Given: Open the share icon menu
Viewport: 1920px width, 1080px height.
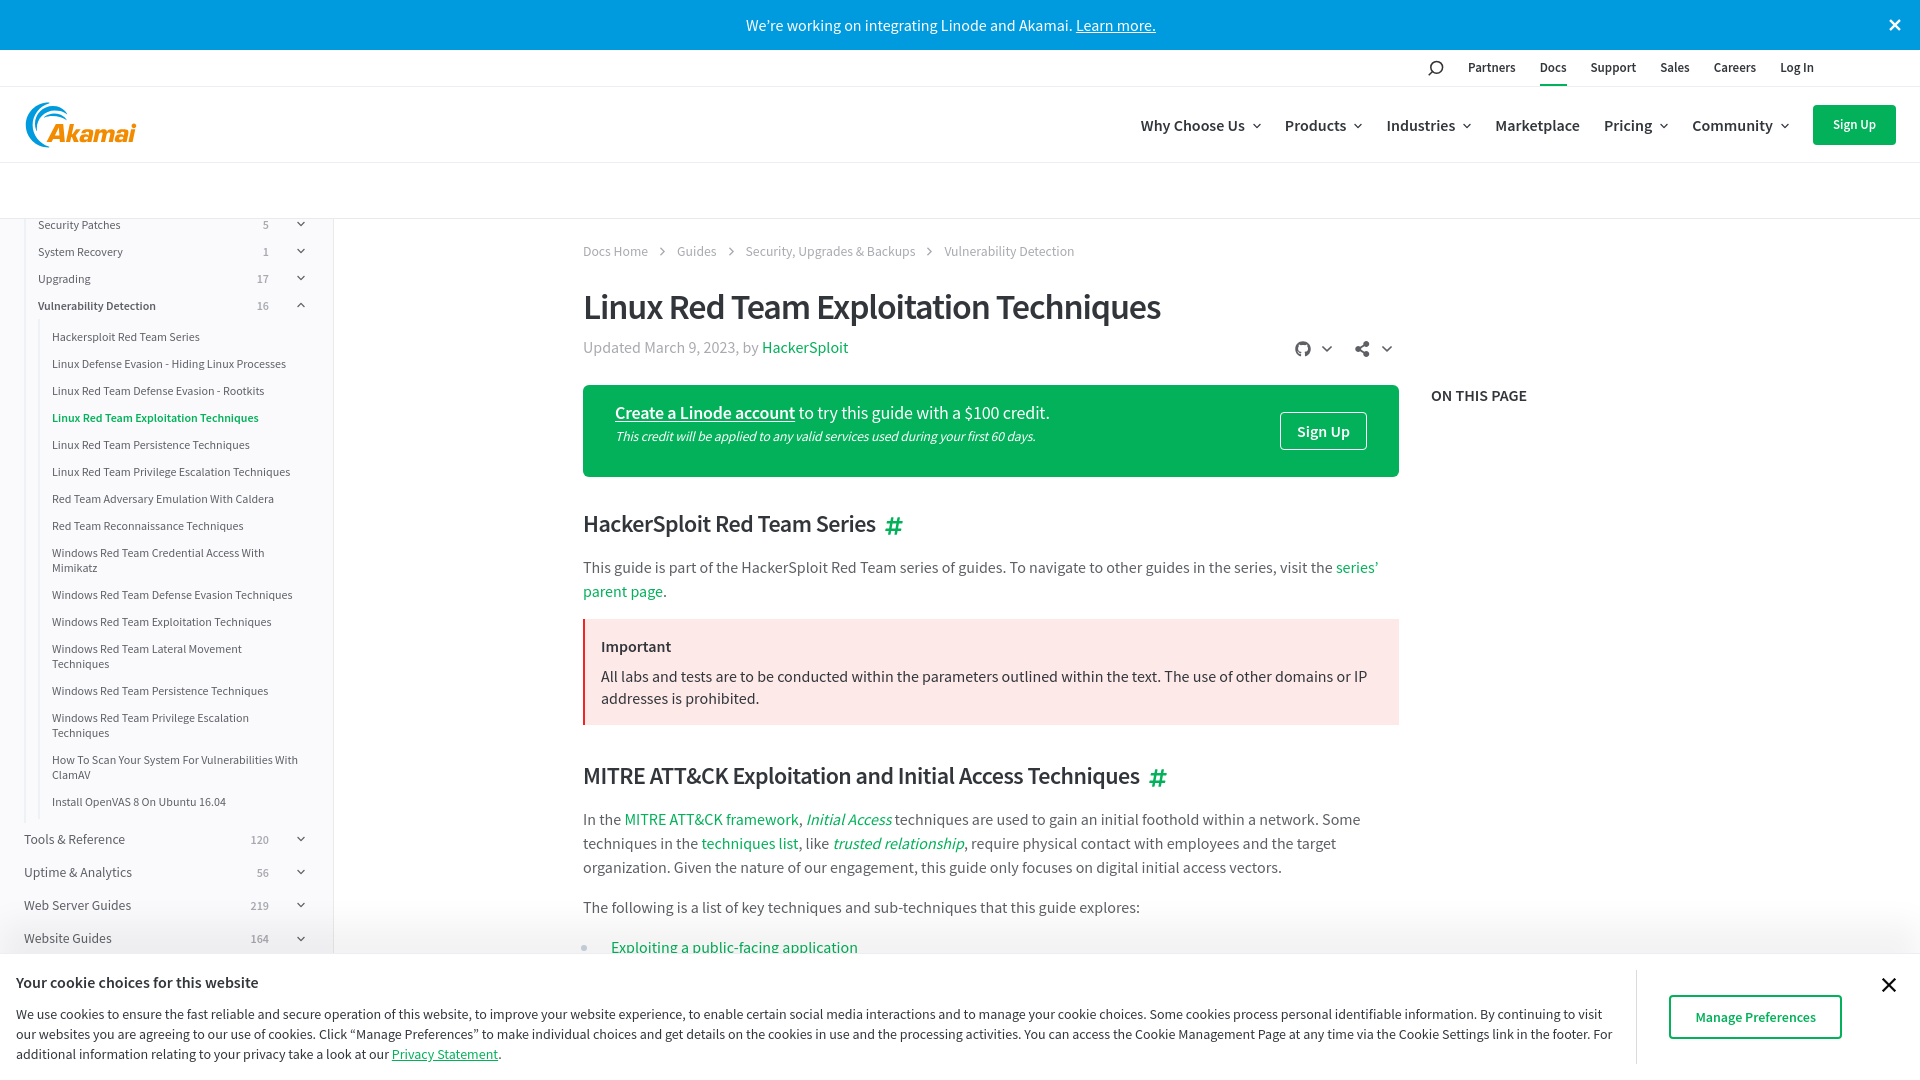Looking at the screenshot, I should (x=1373, y=349).
